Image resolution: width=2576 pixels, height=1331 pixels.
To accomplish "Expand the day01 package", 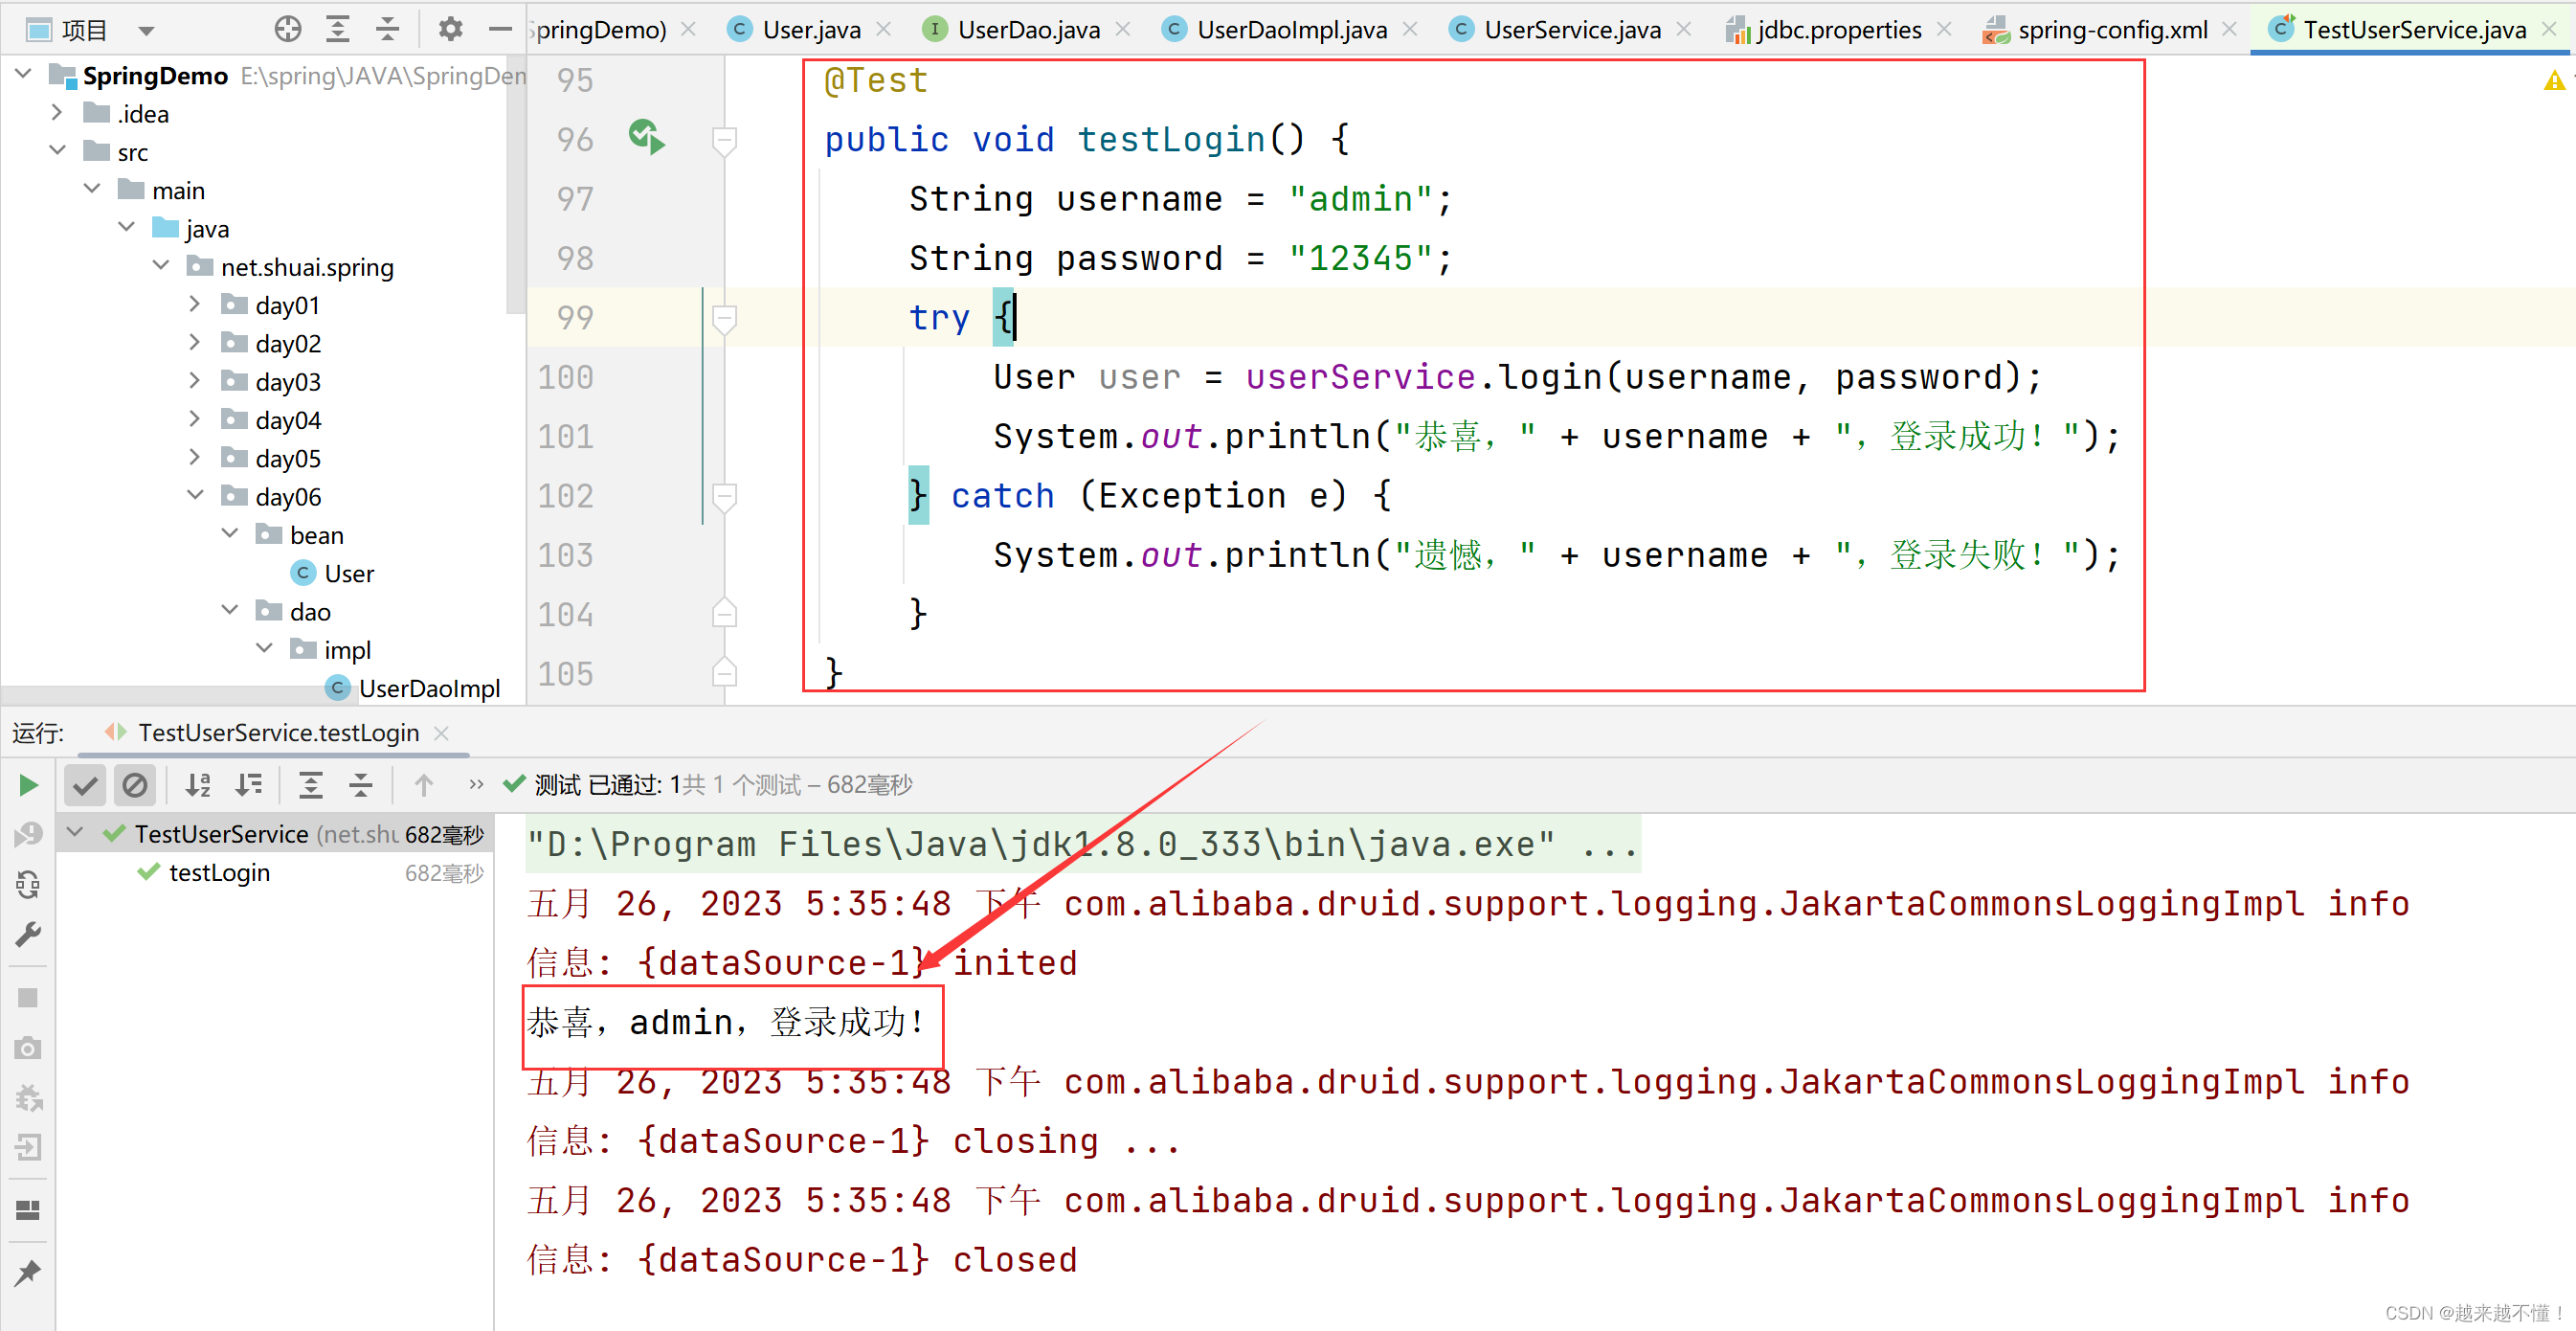I will (195, 303).
